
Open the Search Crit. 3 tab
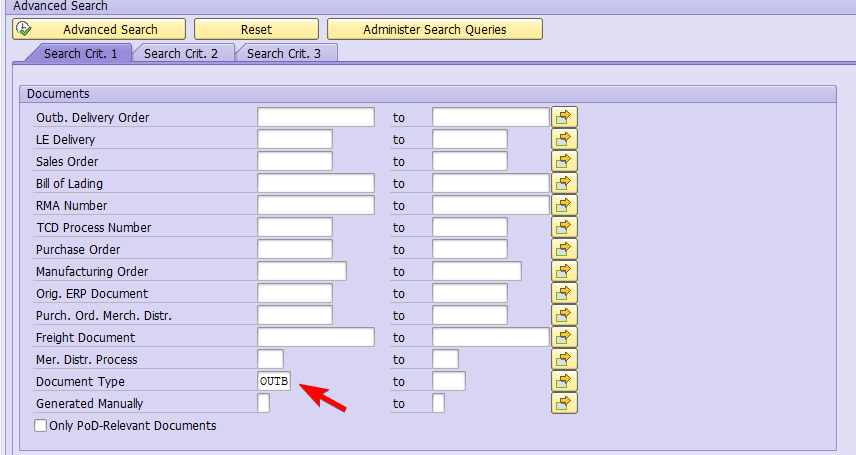click(x=284, y=53)
